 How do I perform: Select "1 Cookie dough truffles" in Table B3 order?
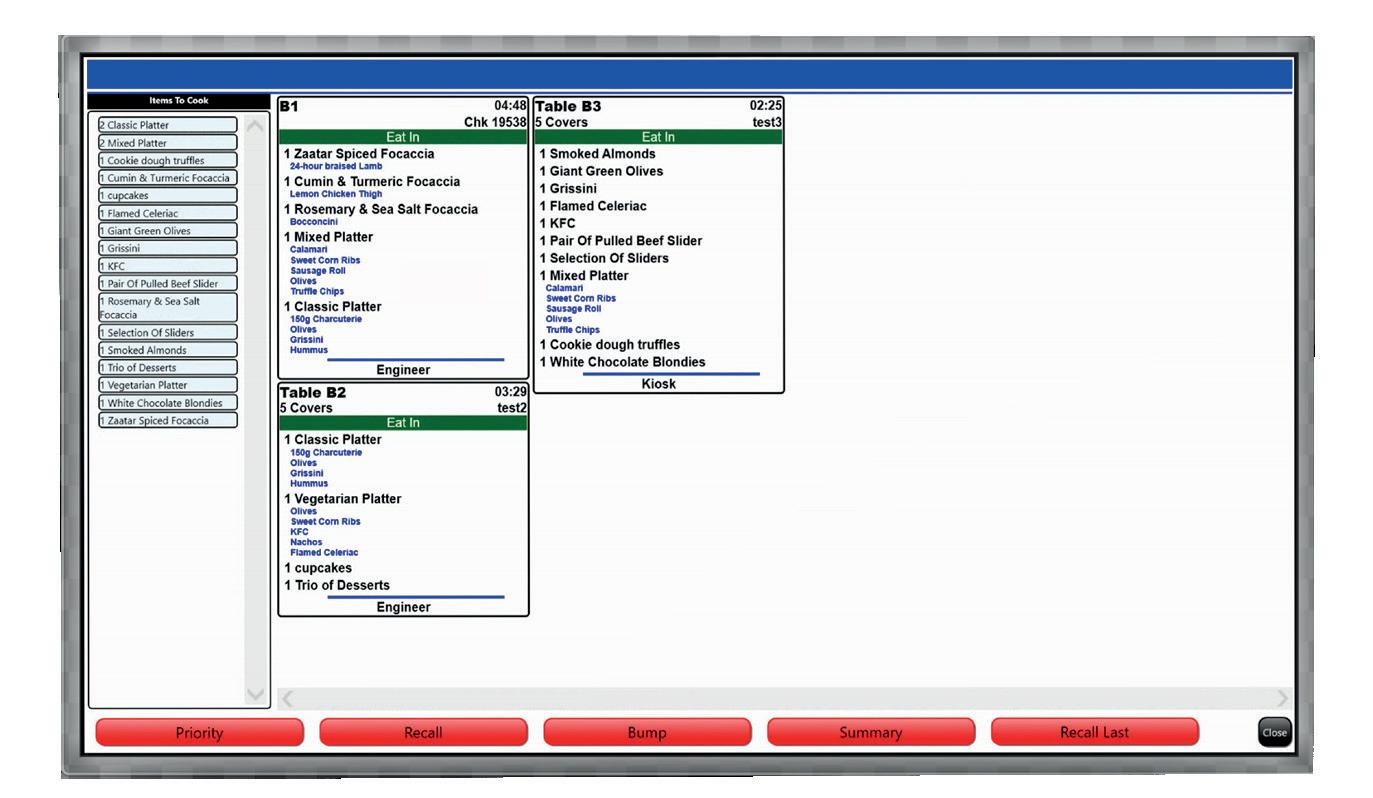[x=610, y=345]
